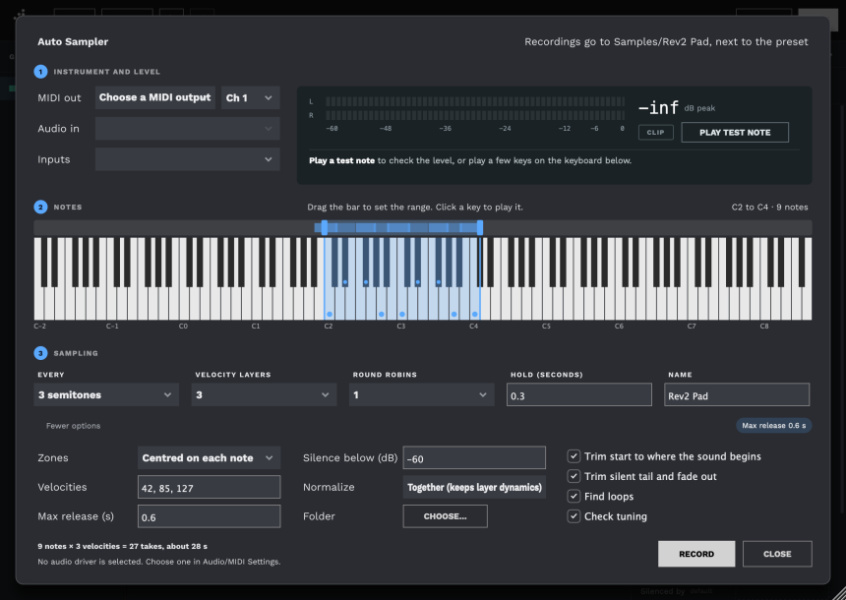
Task: Click the 'No audio driver is selected' message
Action: pyautogui.click(x=159, y=562)
